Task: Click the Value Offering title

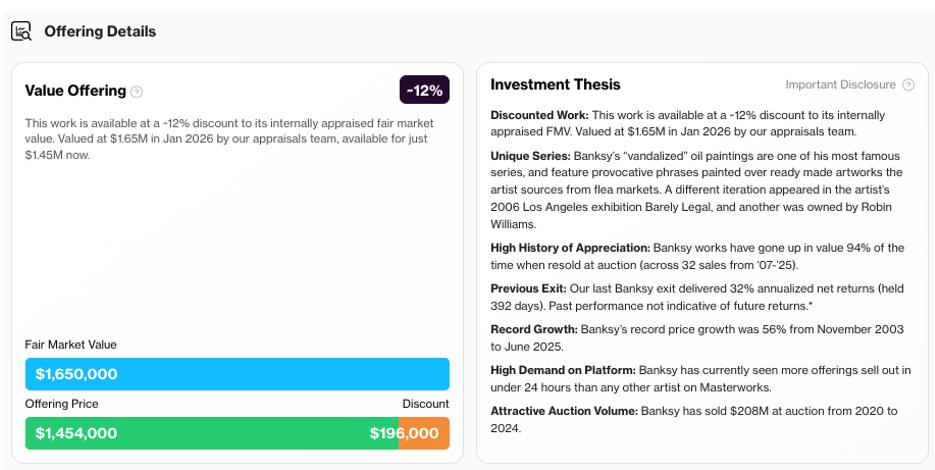Action: coord(76,91)
